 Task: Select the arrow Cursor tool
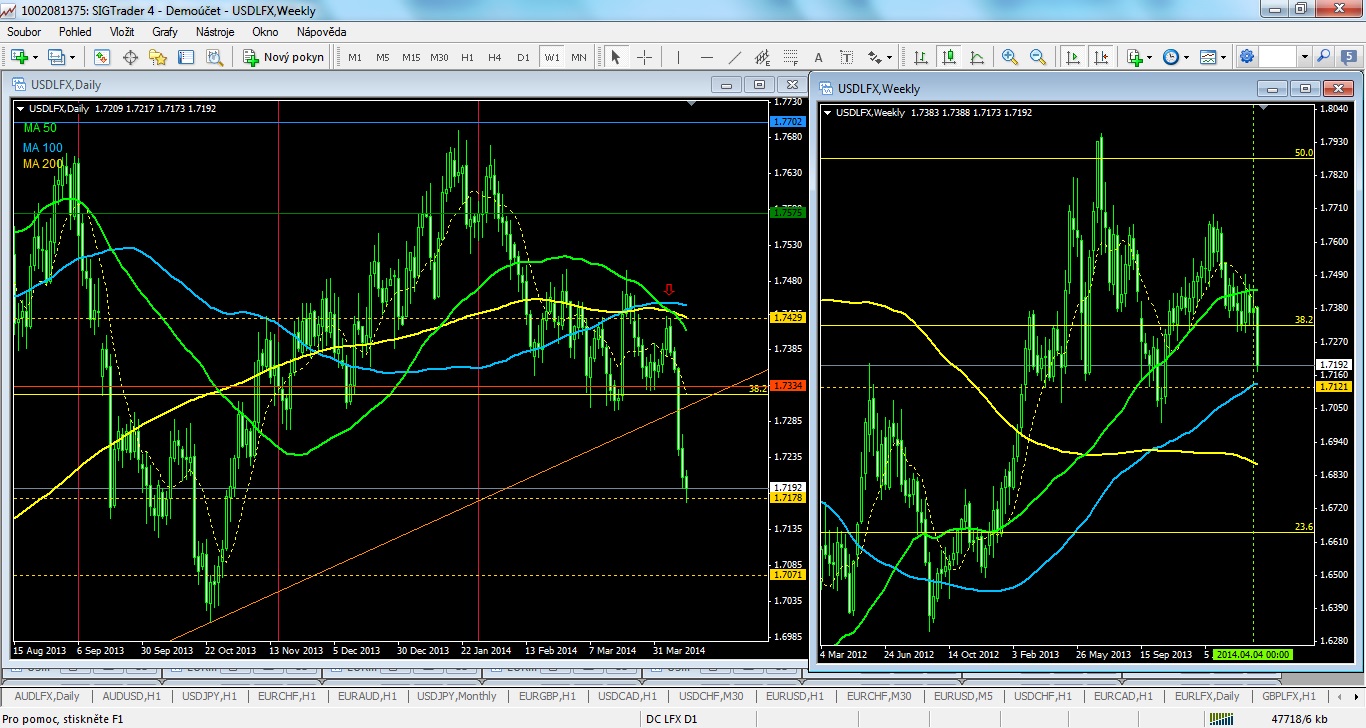(x=616, y=57)
